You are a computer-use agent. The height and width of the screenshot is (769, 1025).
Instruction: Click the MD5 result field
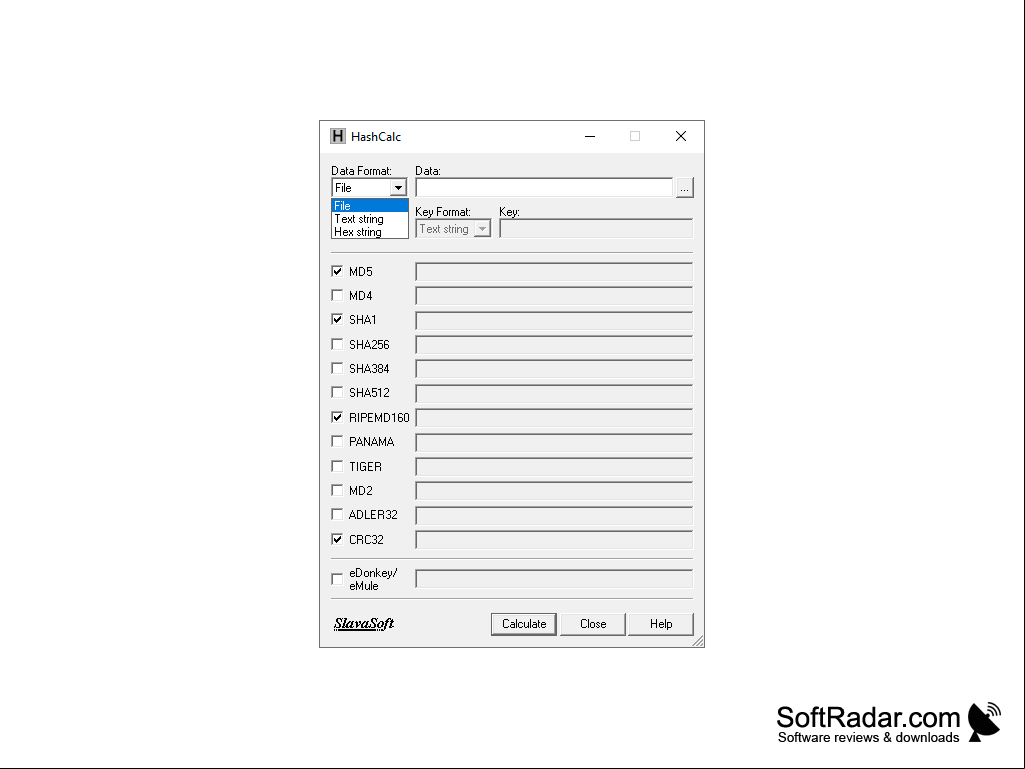point(554,271)
